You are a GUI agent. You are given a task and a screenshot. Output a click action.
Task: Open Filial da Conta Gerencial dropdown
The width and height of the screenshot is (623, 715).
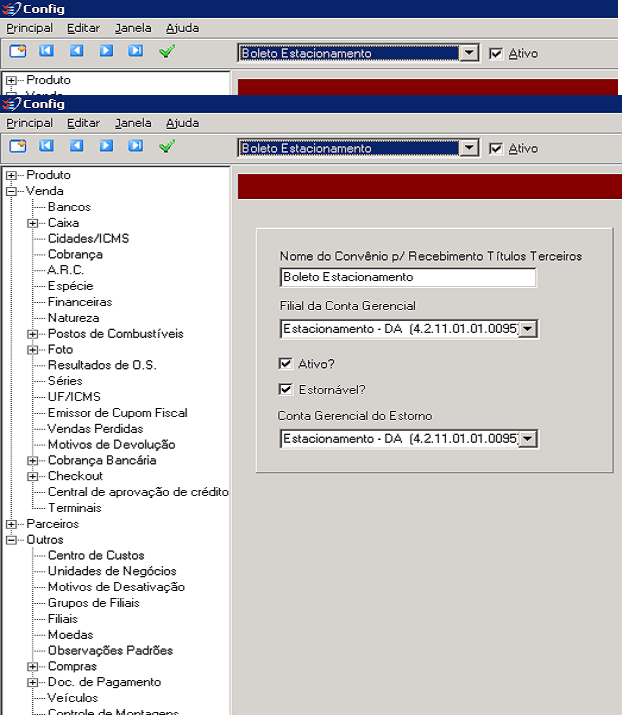528,329
